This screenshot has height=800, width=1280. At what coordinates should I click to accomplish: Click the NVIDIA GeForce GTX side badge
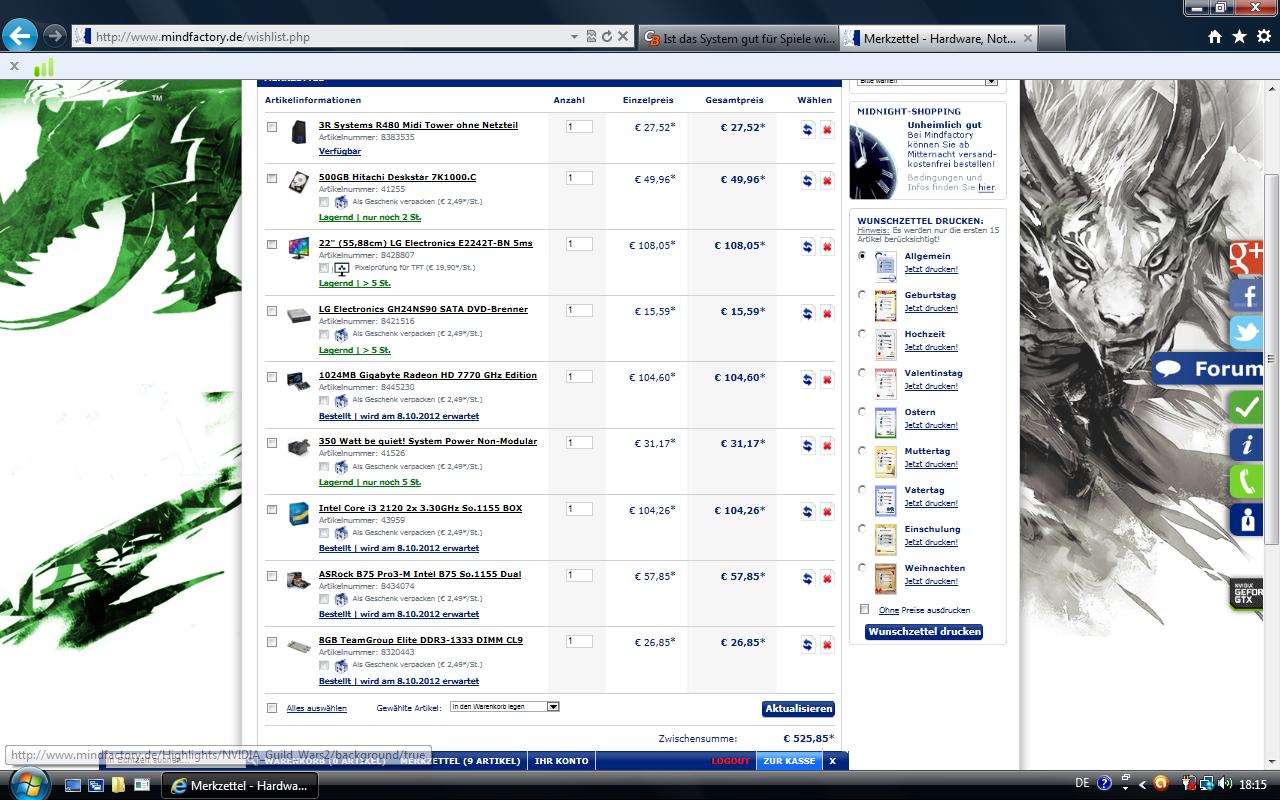coord(1246,593)
